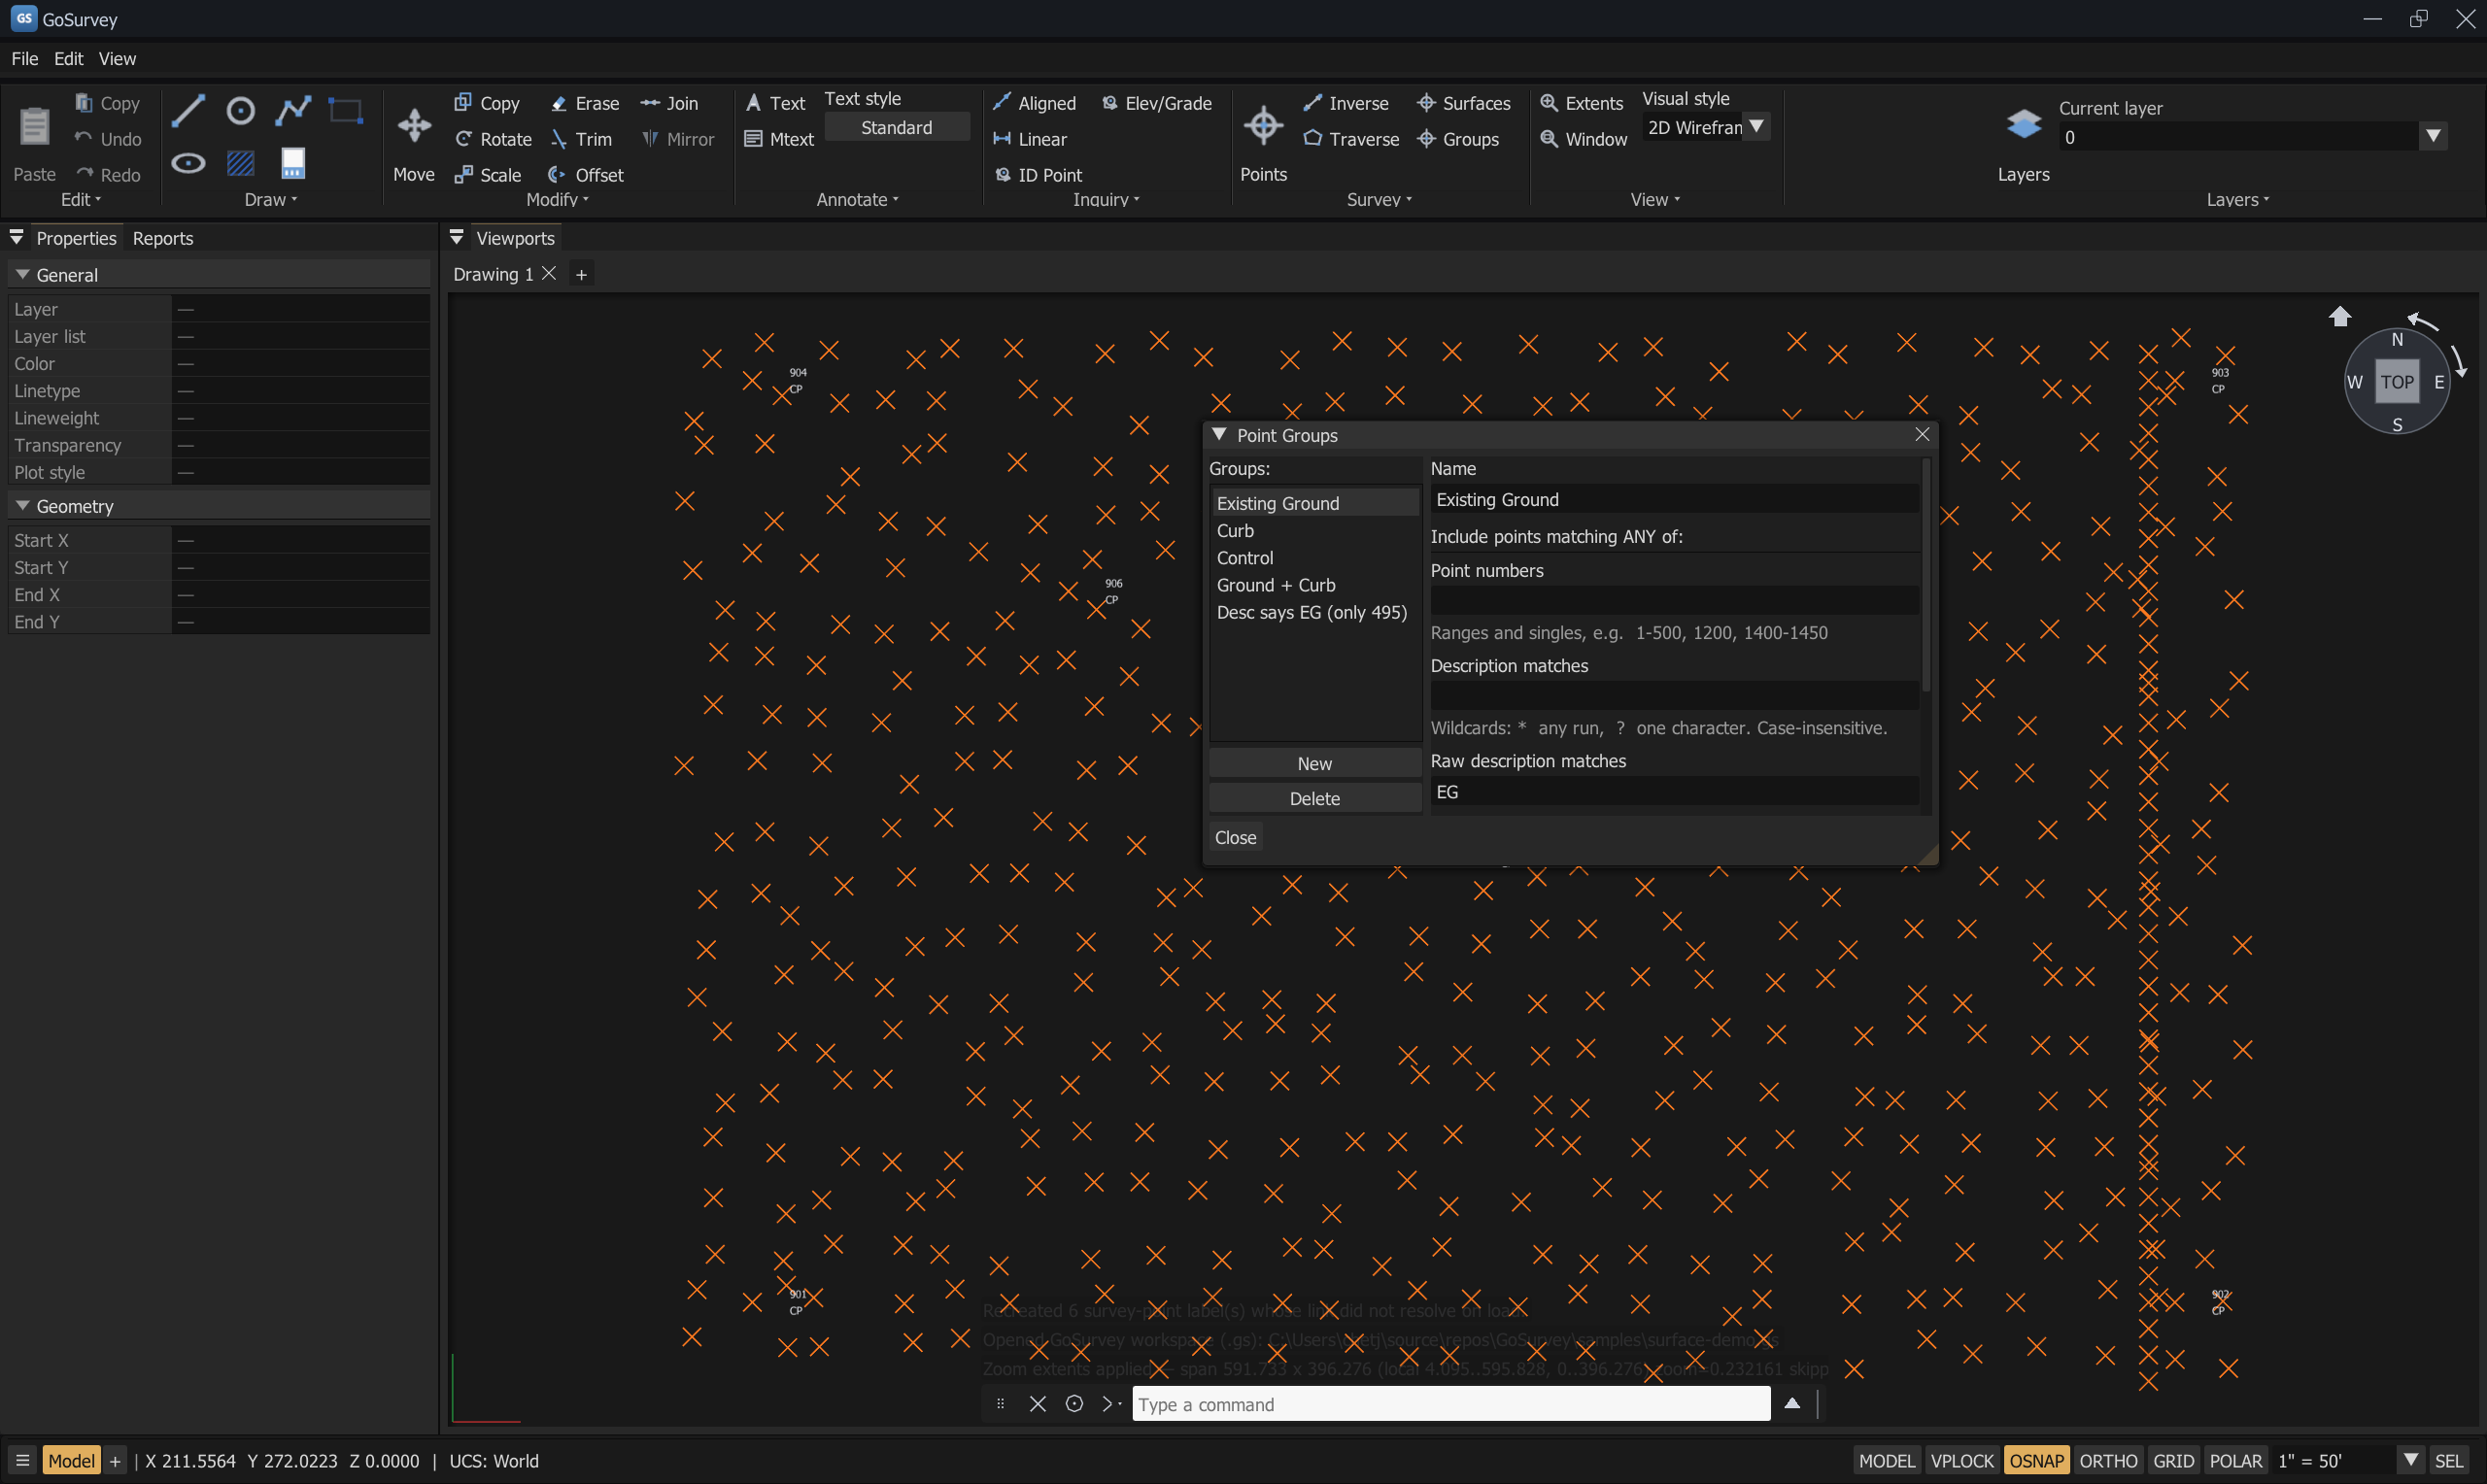The image size is (2487, 1484).
Task: Select the Circle draw tool
Action: 240,110
